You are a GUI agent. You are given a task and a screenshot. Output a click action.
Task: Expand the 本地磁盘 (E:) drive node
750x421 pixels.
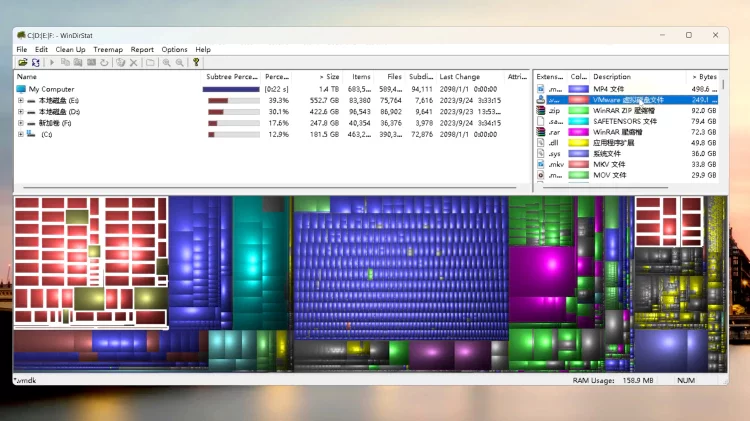(20, 100)
